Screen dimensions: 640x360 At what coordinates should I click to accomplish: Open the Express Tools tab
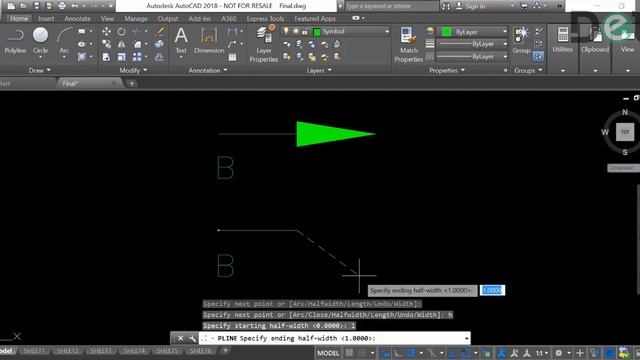pyautogui.click(x=265, y=18)
